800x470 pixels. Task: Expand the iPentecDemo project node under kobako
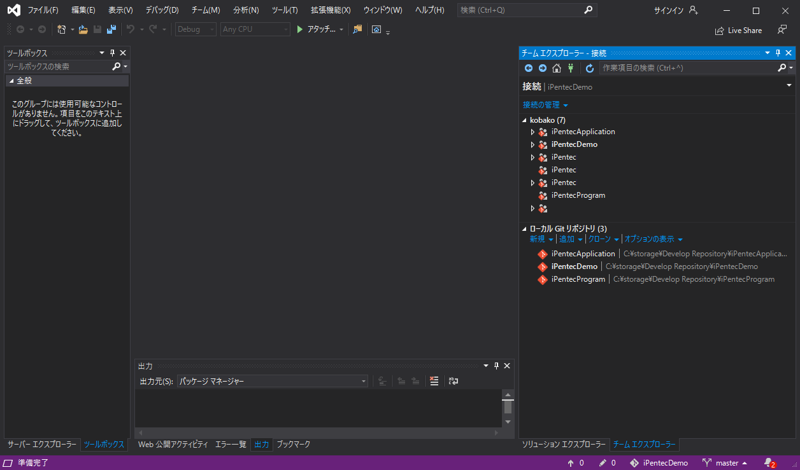[x=532, y=144]
